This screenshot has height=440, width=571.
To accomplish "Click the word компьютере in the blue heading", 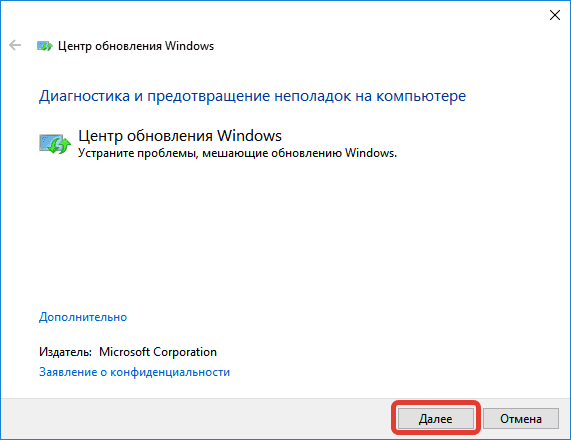I will [421, 96].
